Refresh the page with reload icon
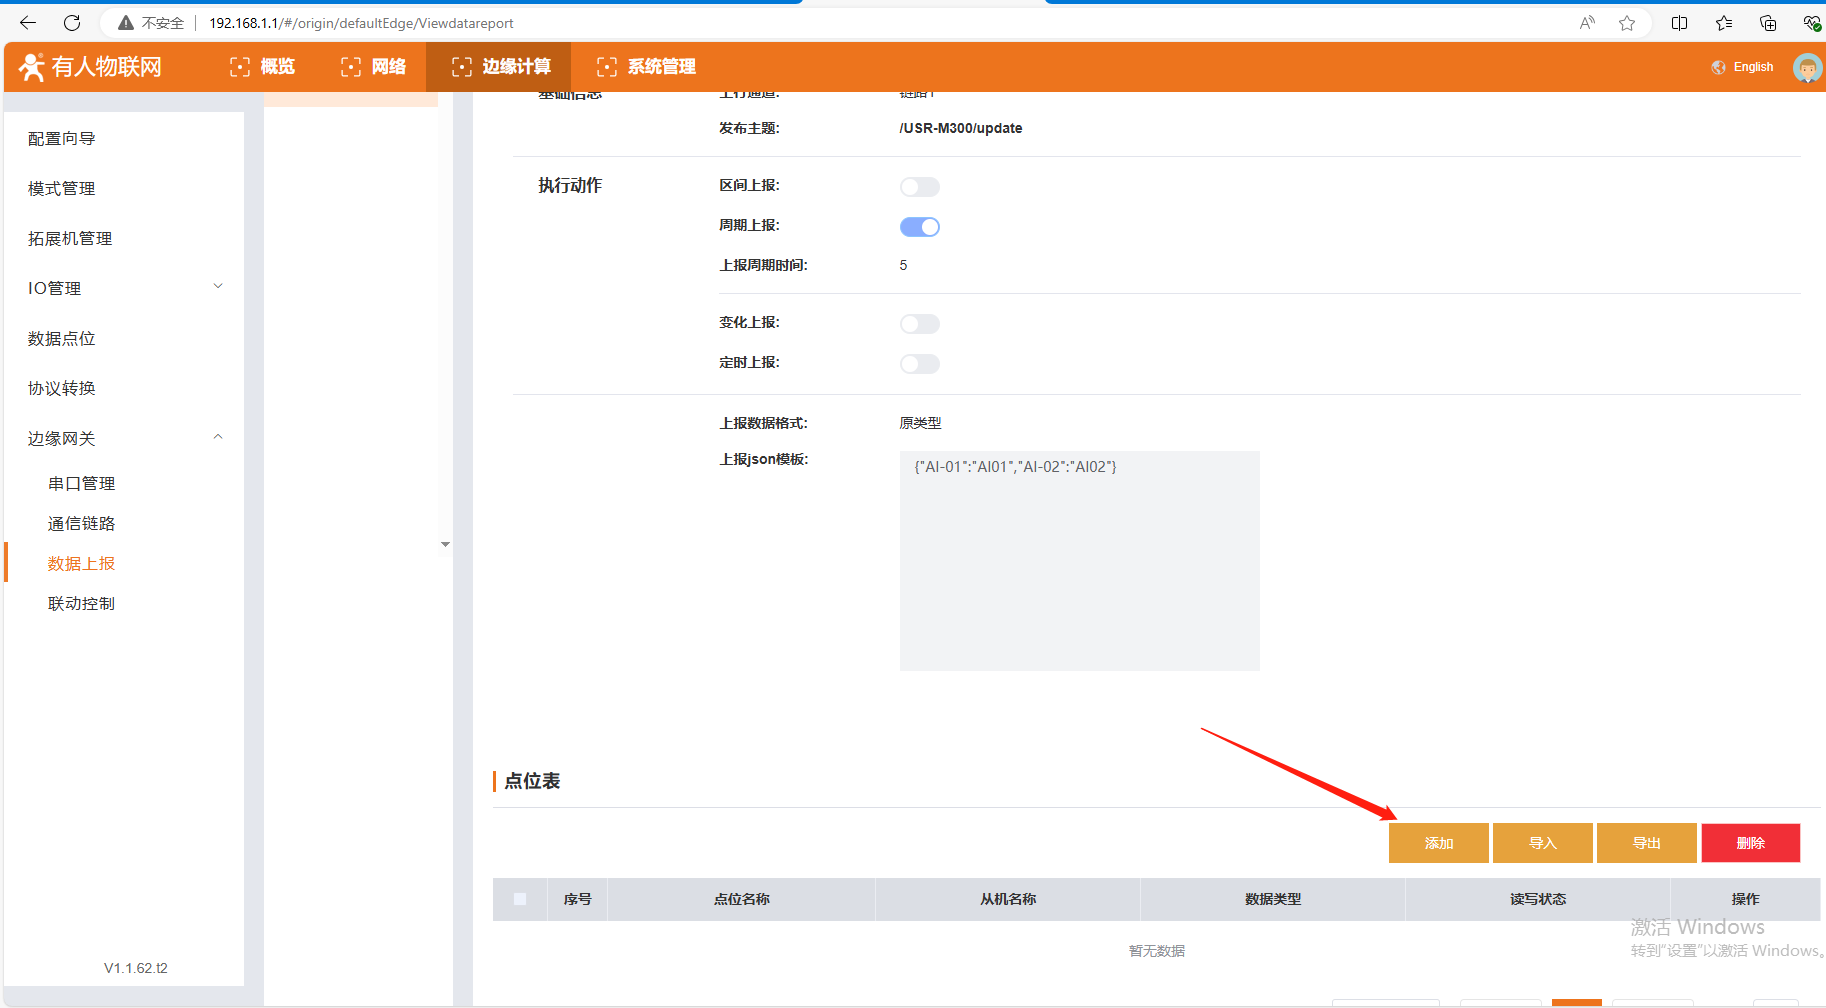The height and width of the screenshot is (1008, 1826). 72,23
